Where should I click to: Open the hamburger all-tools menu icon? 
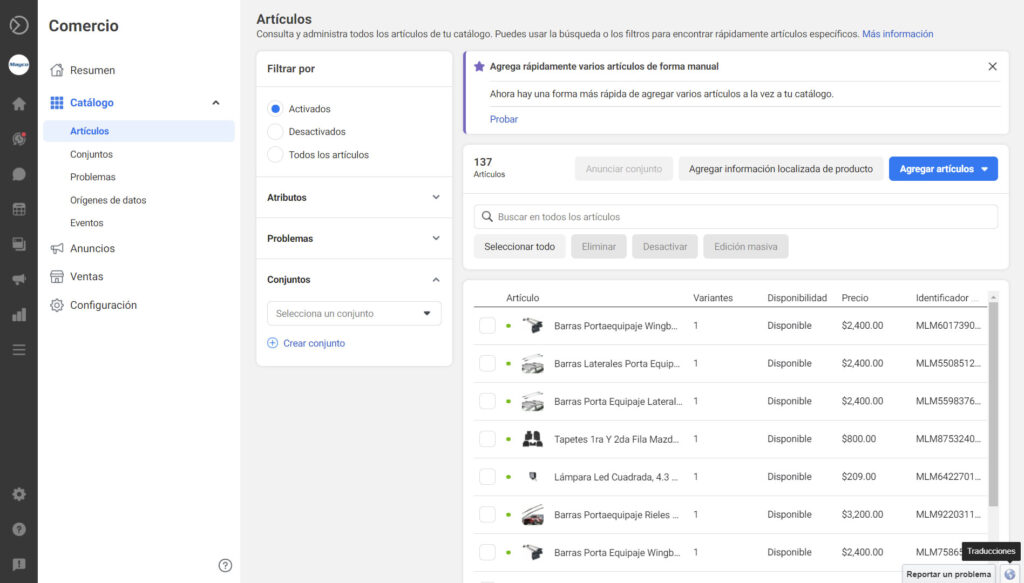pos(18,349)
